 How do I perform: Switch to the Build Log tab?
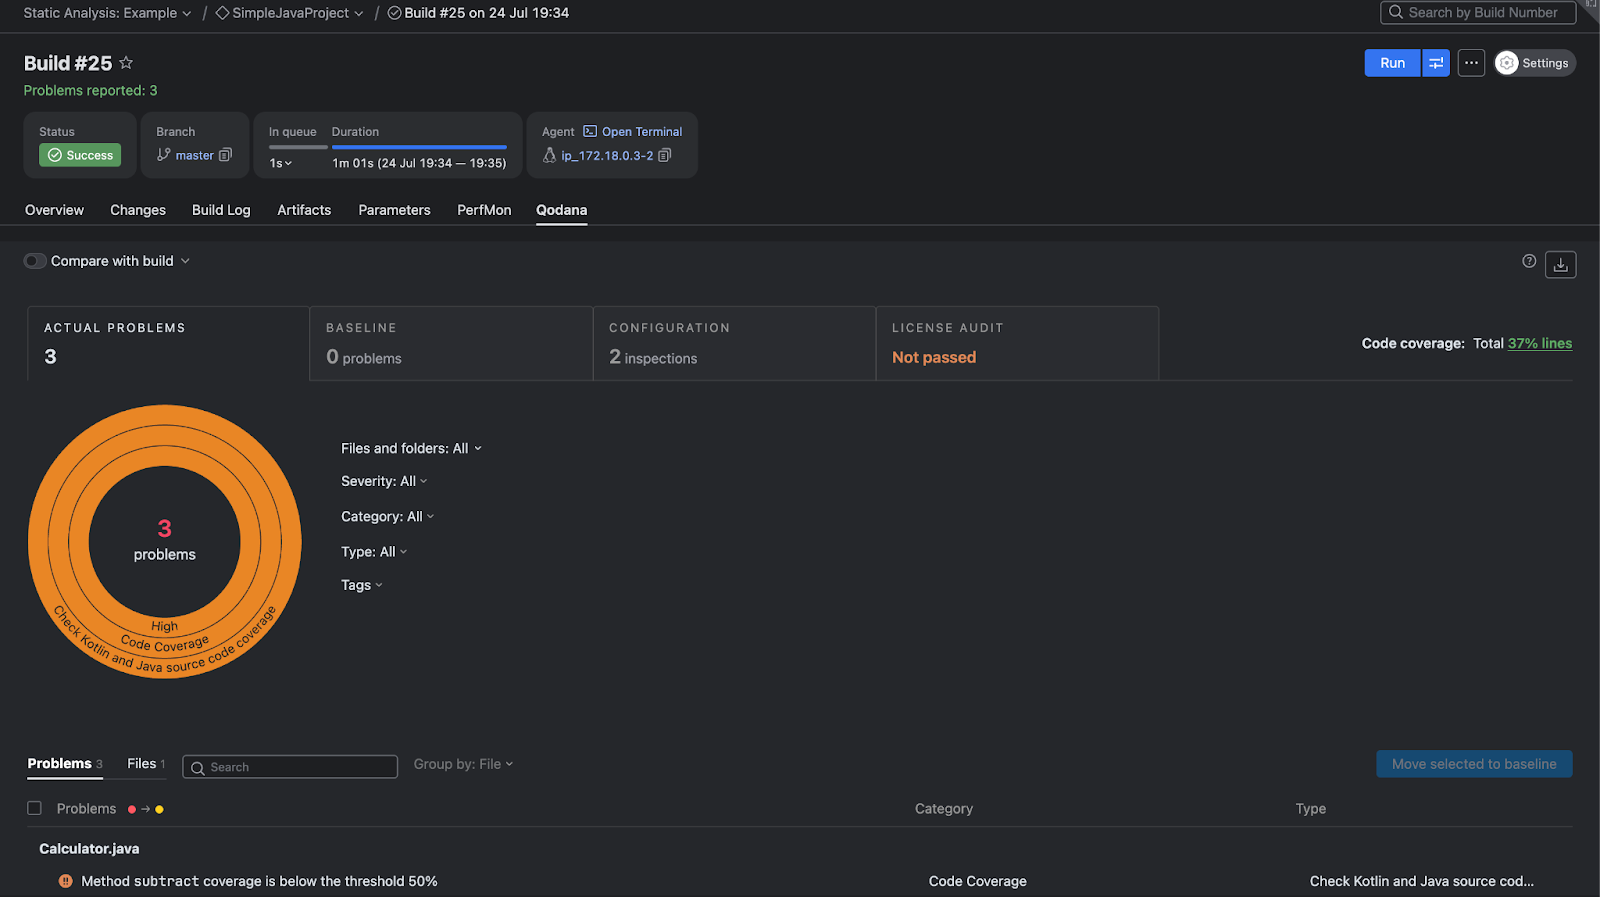tap(221, 210)
